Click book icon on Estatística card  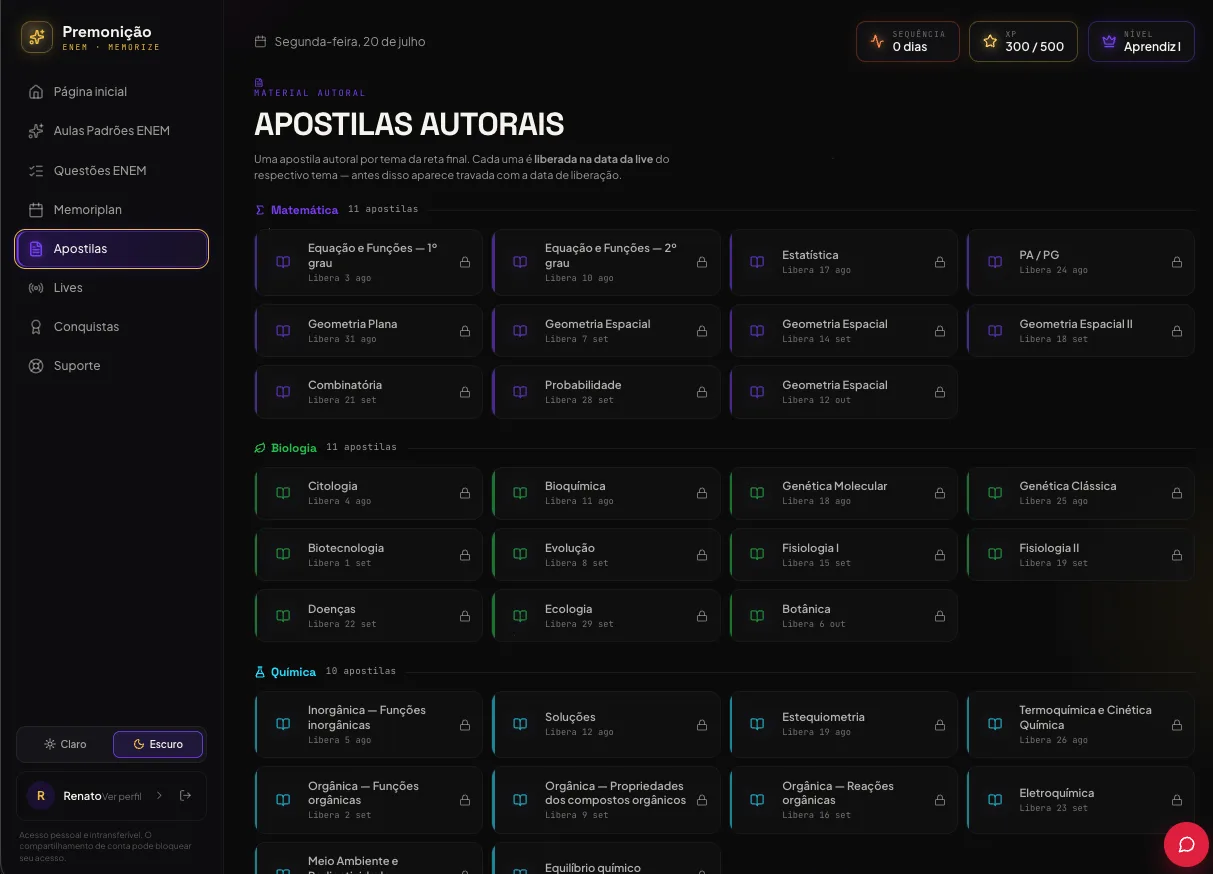tap(757, 262)
